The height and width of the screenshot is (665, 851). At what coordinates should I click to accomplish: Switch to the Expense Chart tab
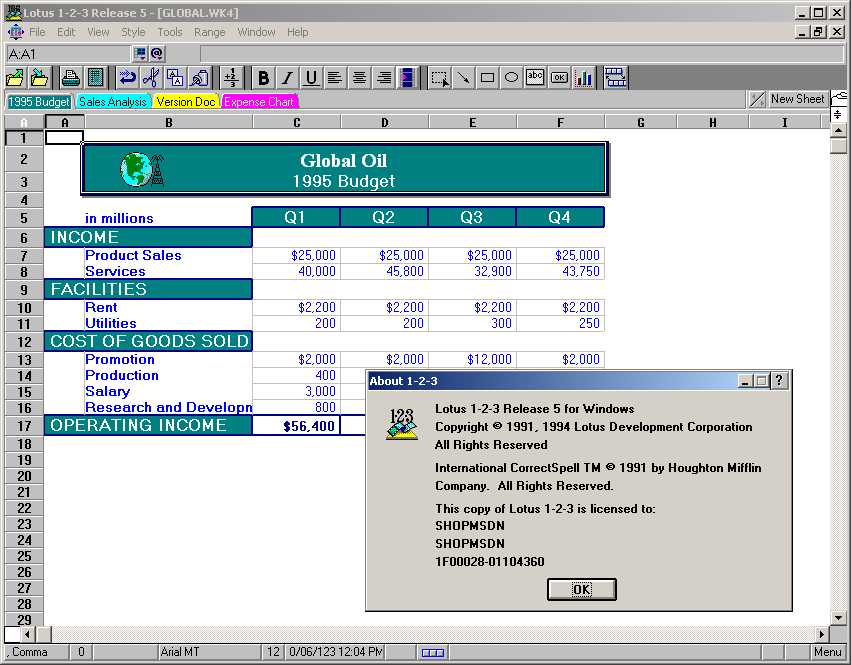click(x=259, y=102)
